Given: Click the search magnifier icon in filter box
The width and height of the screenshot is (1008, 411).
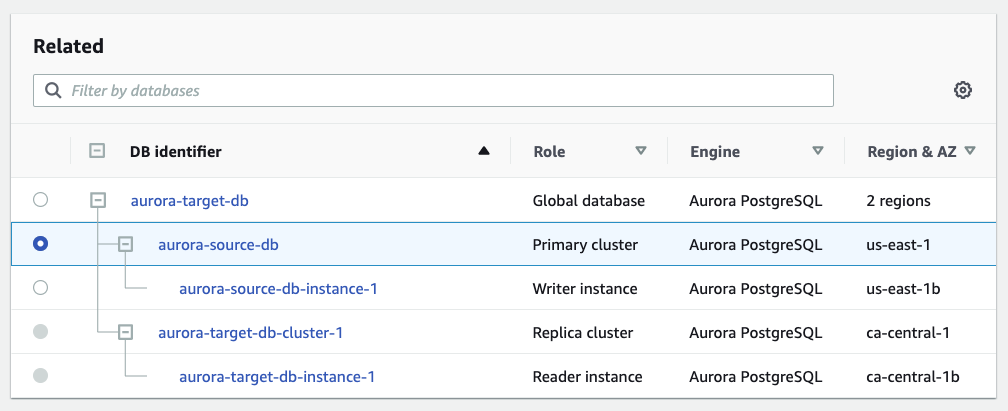Looking at the screenshot, I should (53, 91).
